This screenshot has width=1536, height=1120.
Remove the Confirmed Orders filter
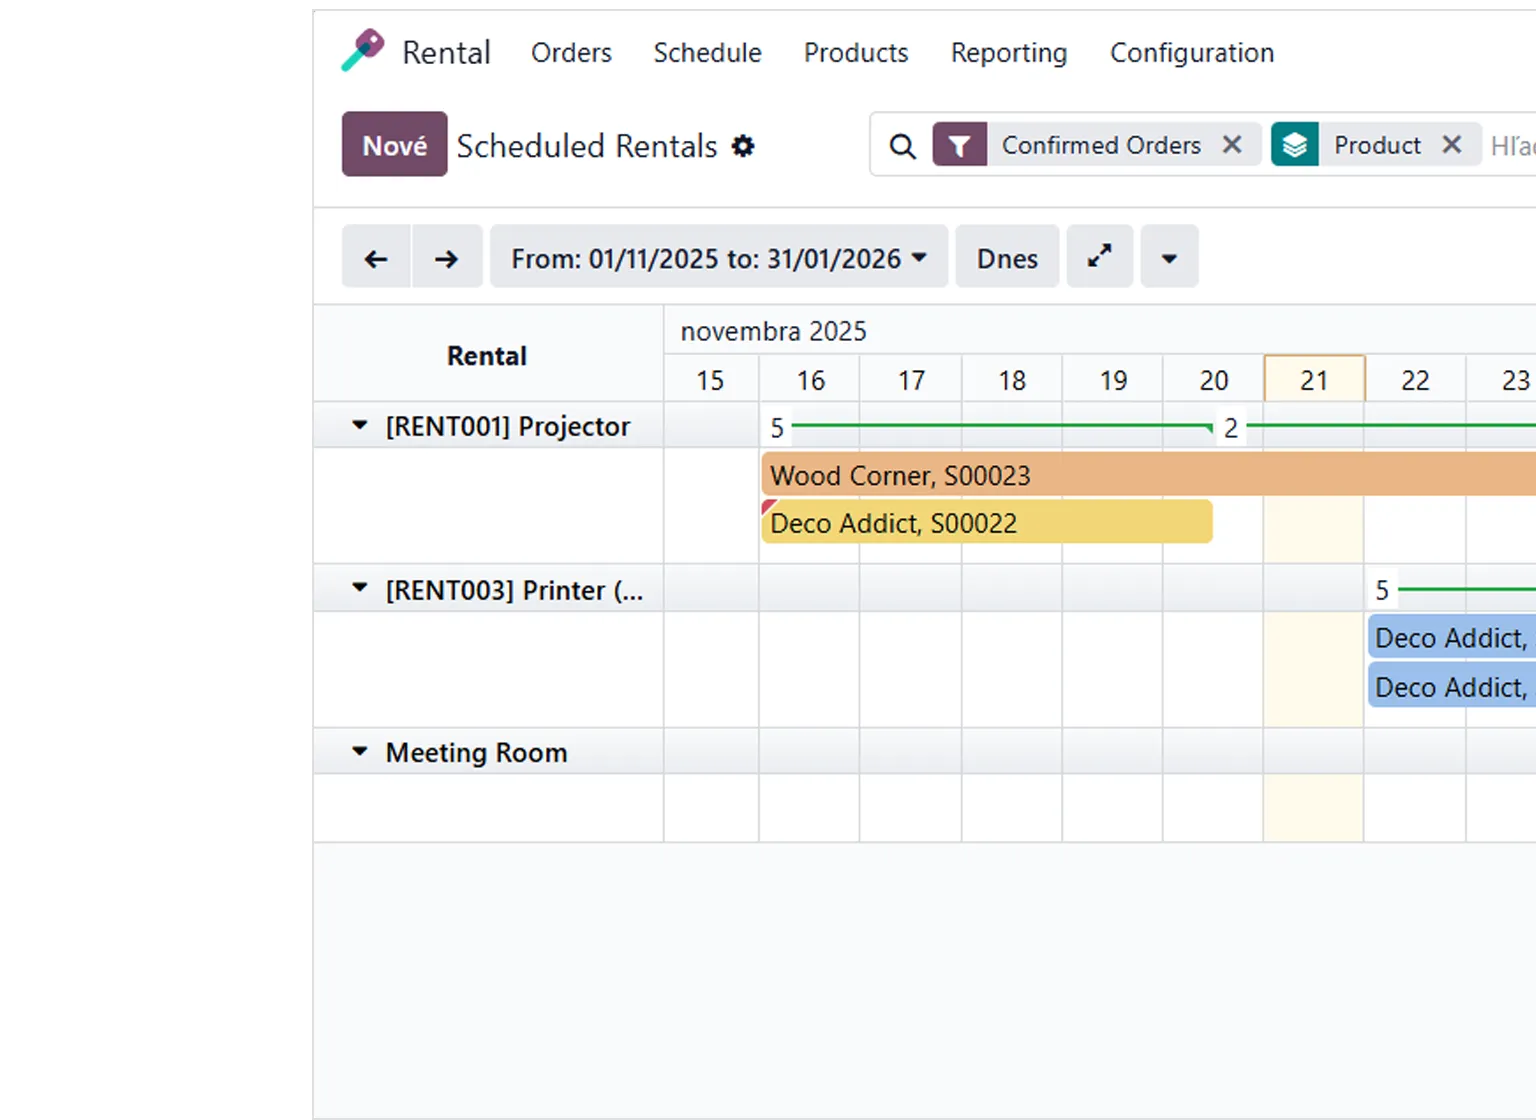point(1232,145)
